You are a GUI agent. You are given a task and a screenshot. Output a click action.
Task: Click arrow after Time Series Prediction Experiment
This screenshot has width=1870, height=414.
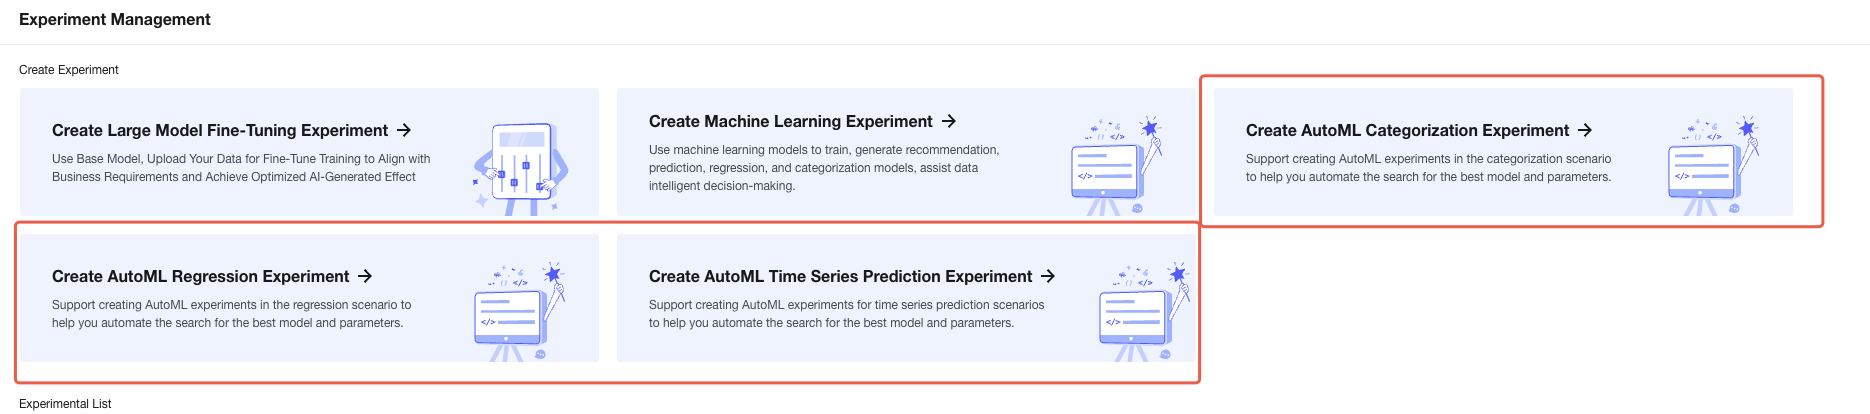pyautogui.click(x=1048, y=276)
